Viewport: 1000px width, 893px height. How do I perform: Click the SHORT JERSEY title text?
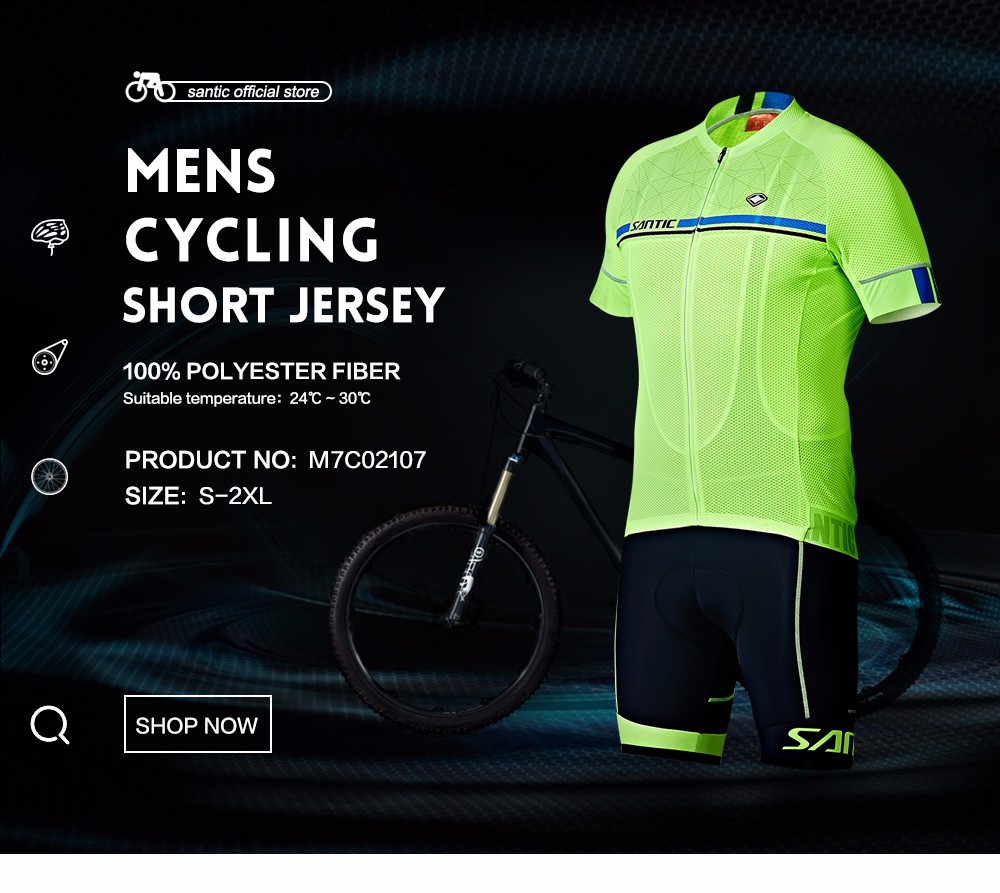(x=283, y=305)
